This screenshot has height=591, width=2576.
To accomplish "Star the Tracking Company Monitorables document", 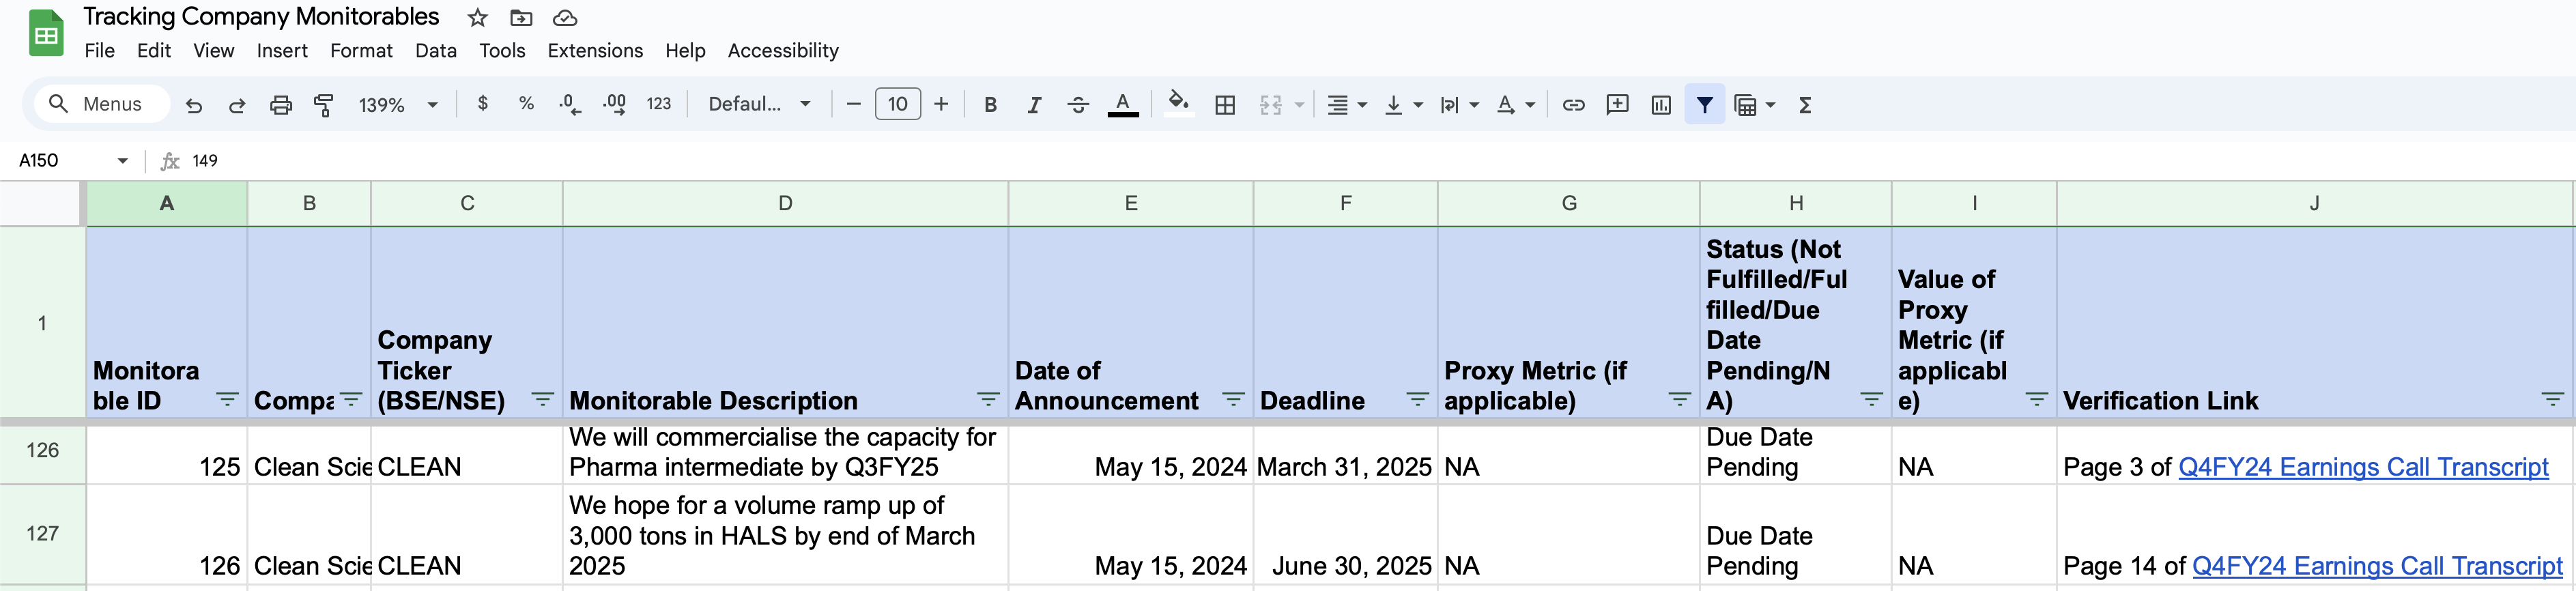I will 478,18.
